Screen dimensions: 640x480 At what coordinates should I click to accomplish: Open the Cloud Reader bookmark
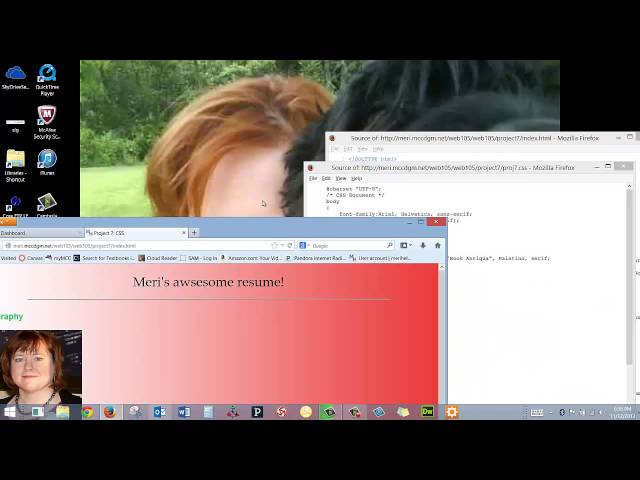point(158,258)
